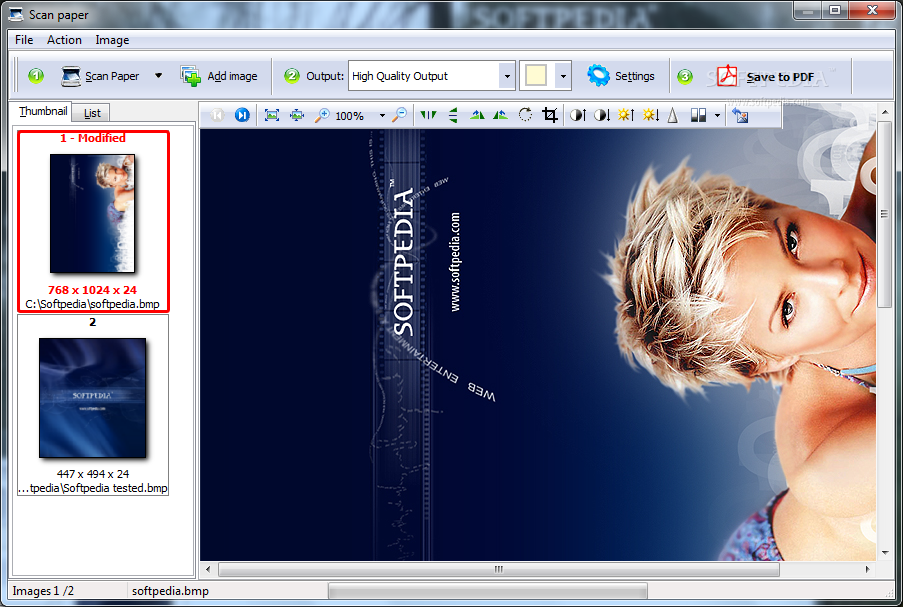Screen dimensions: 903x607
Task: Click Save to PDF
Action: click(766, 76)
